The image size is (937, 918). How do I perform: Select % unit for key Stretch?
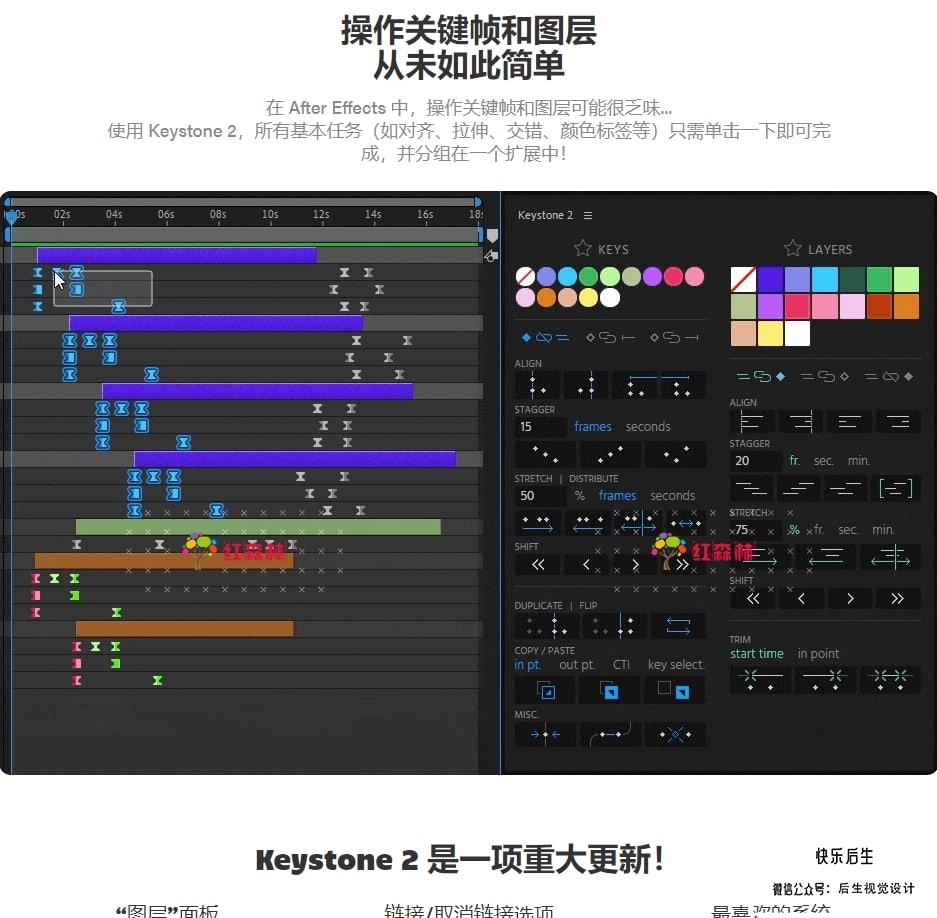click(580, 495)
